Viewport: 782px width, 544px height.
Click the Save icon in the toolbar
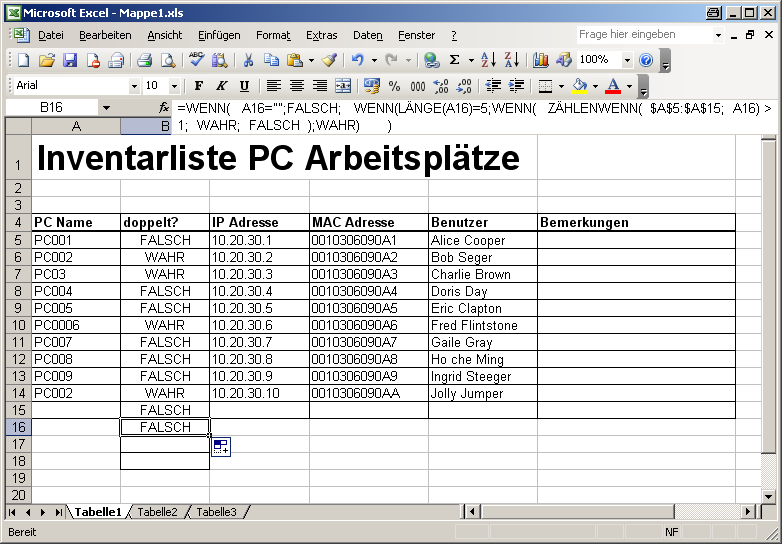point(70,60)
